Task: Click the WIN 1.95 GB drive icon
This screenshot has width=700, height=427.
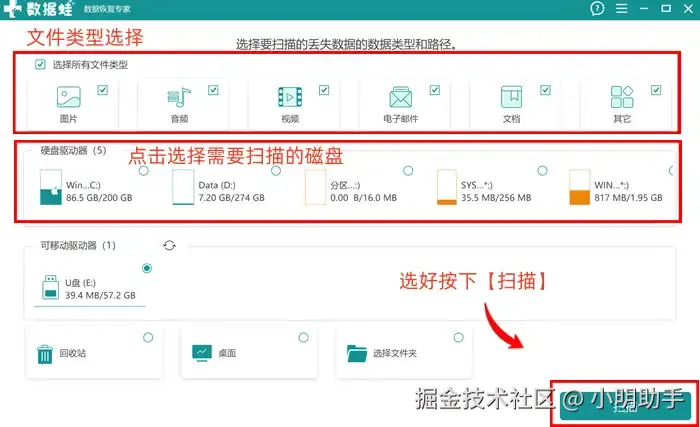Action: [579, 187]
